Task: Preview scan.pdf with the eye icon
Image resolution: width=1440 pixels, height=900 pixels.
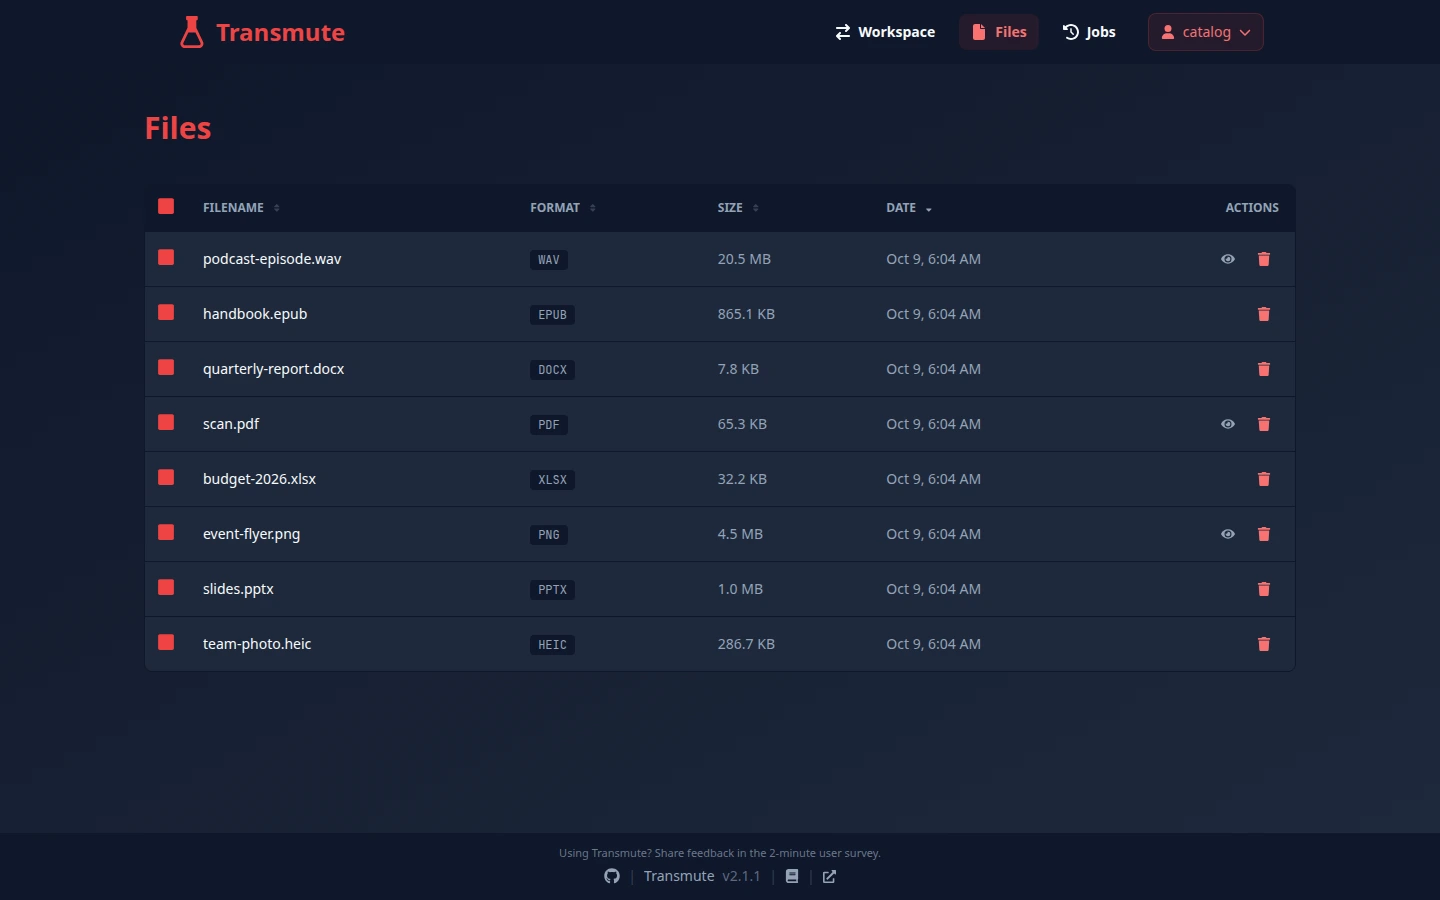Action: [1228, 424]
